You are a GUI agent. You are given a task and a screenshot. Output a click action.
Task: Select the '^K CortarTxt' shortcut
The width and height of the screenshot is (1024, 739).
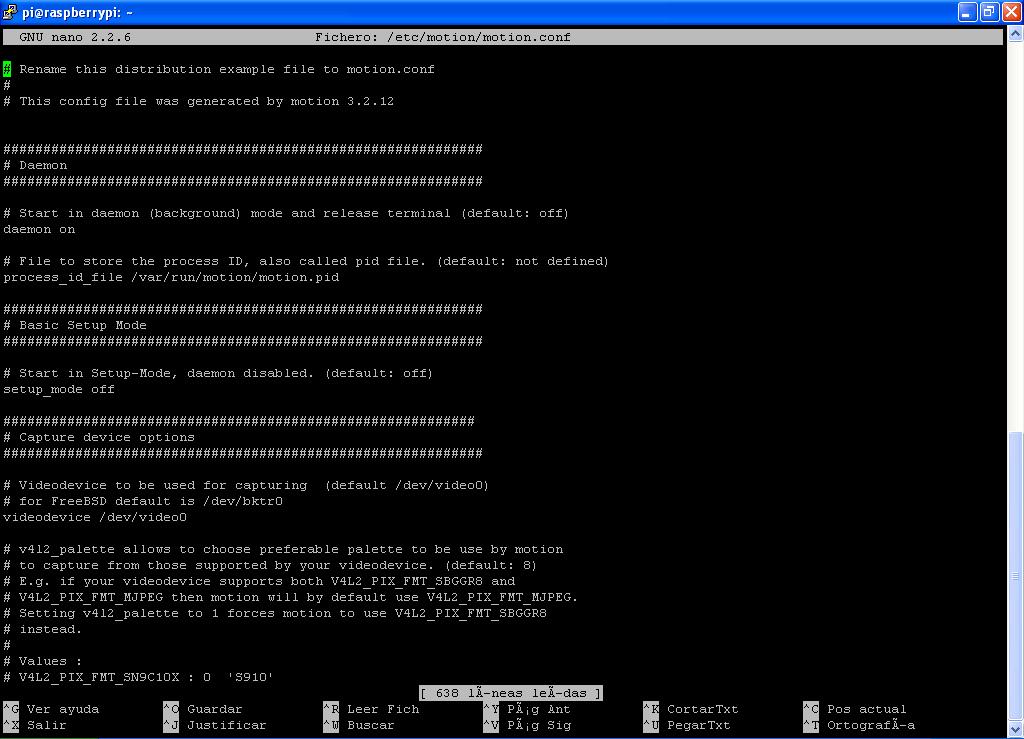coord(690,709)
